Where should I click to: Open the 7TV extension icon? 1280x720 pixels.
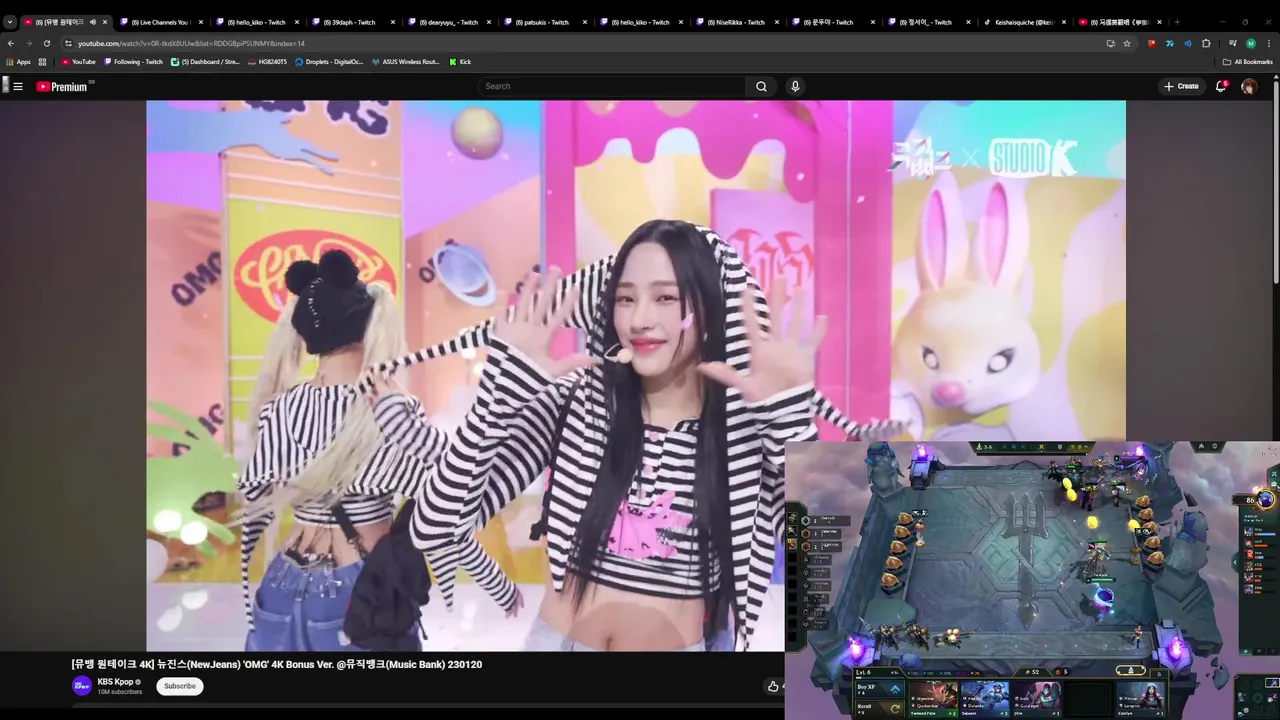point(1170,43)
